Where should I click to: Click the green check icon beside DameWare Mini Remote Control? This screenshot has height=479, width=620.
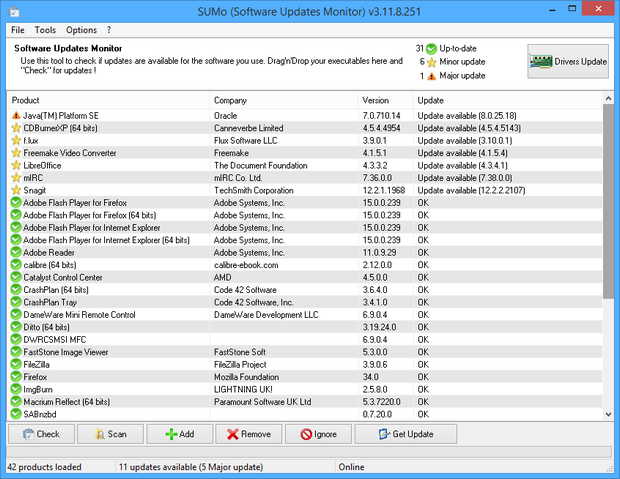[16, 314]
